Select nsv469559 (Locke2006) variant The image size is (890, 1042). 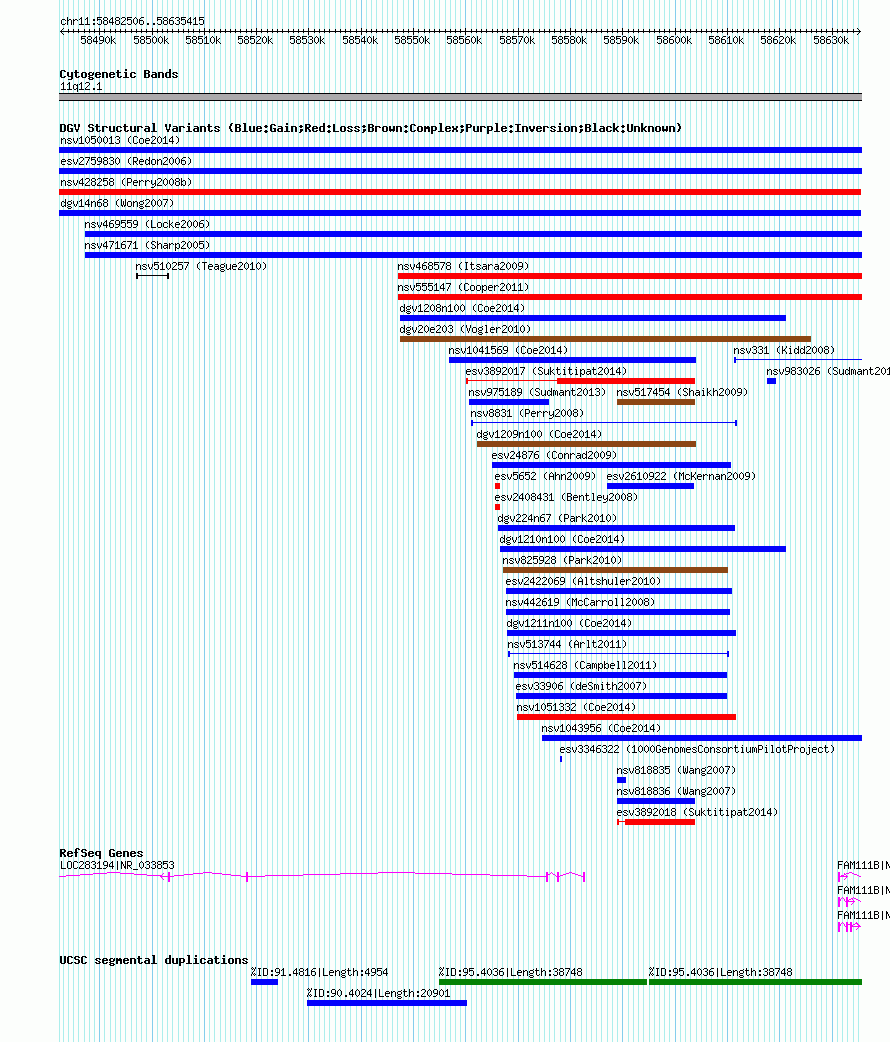pyautogui.click(x=473, y=234)
